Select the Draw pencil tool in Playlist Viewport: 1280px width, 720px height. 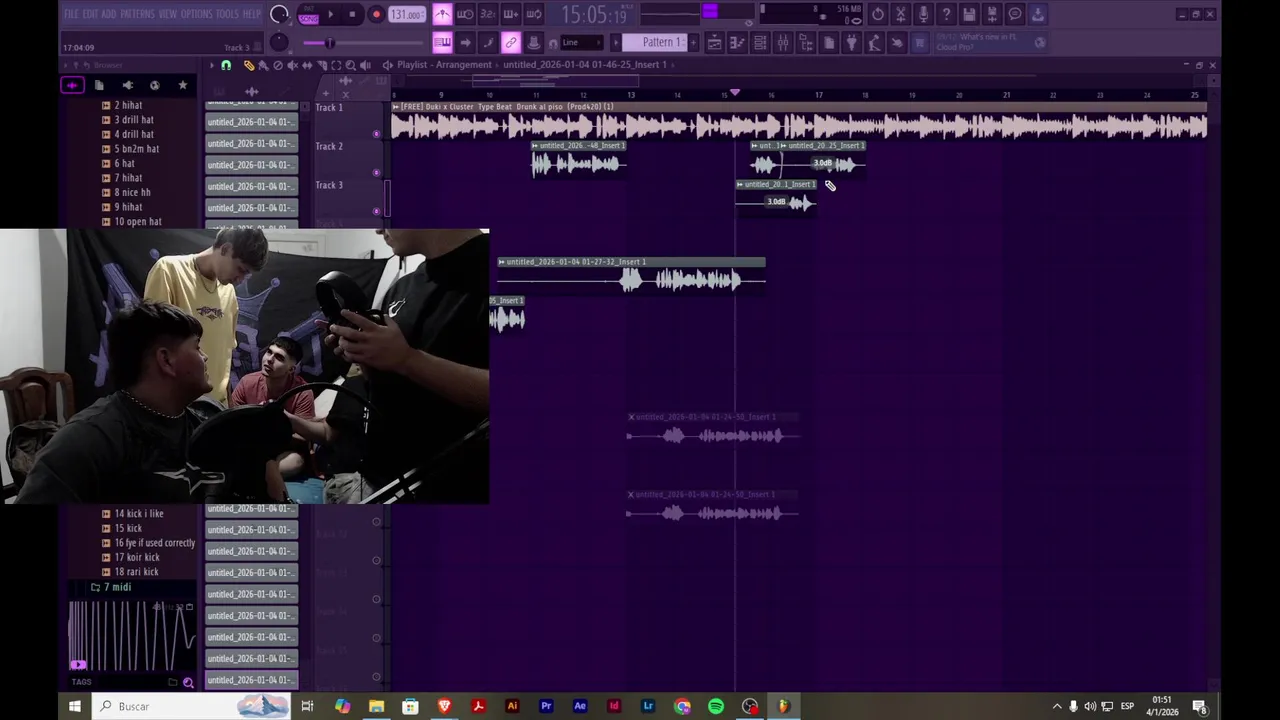249,65
